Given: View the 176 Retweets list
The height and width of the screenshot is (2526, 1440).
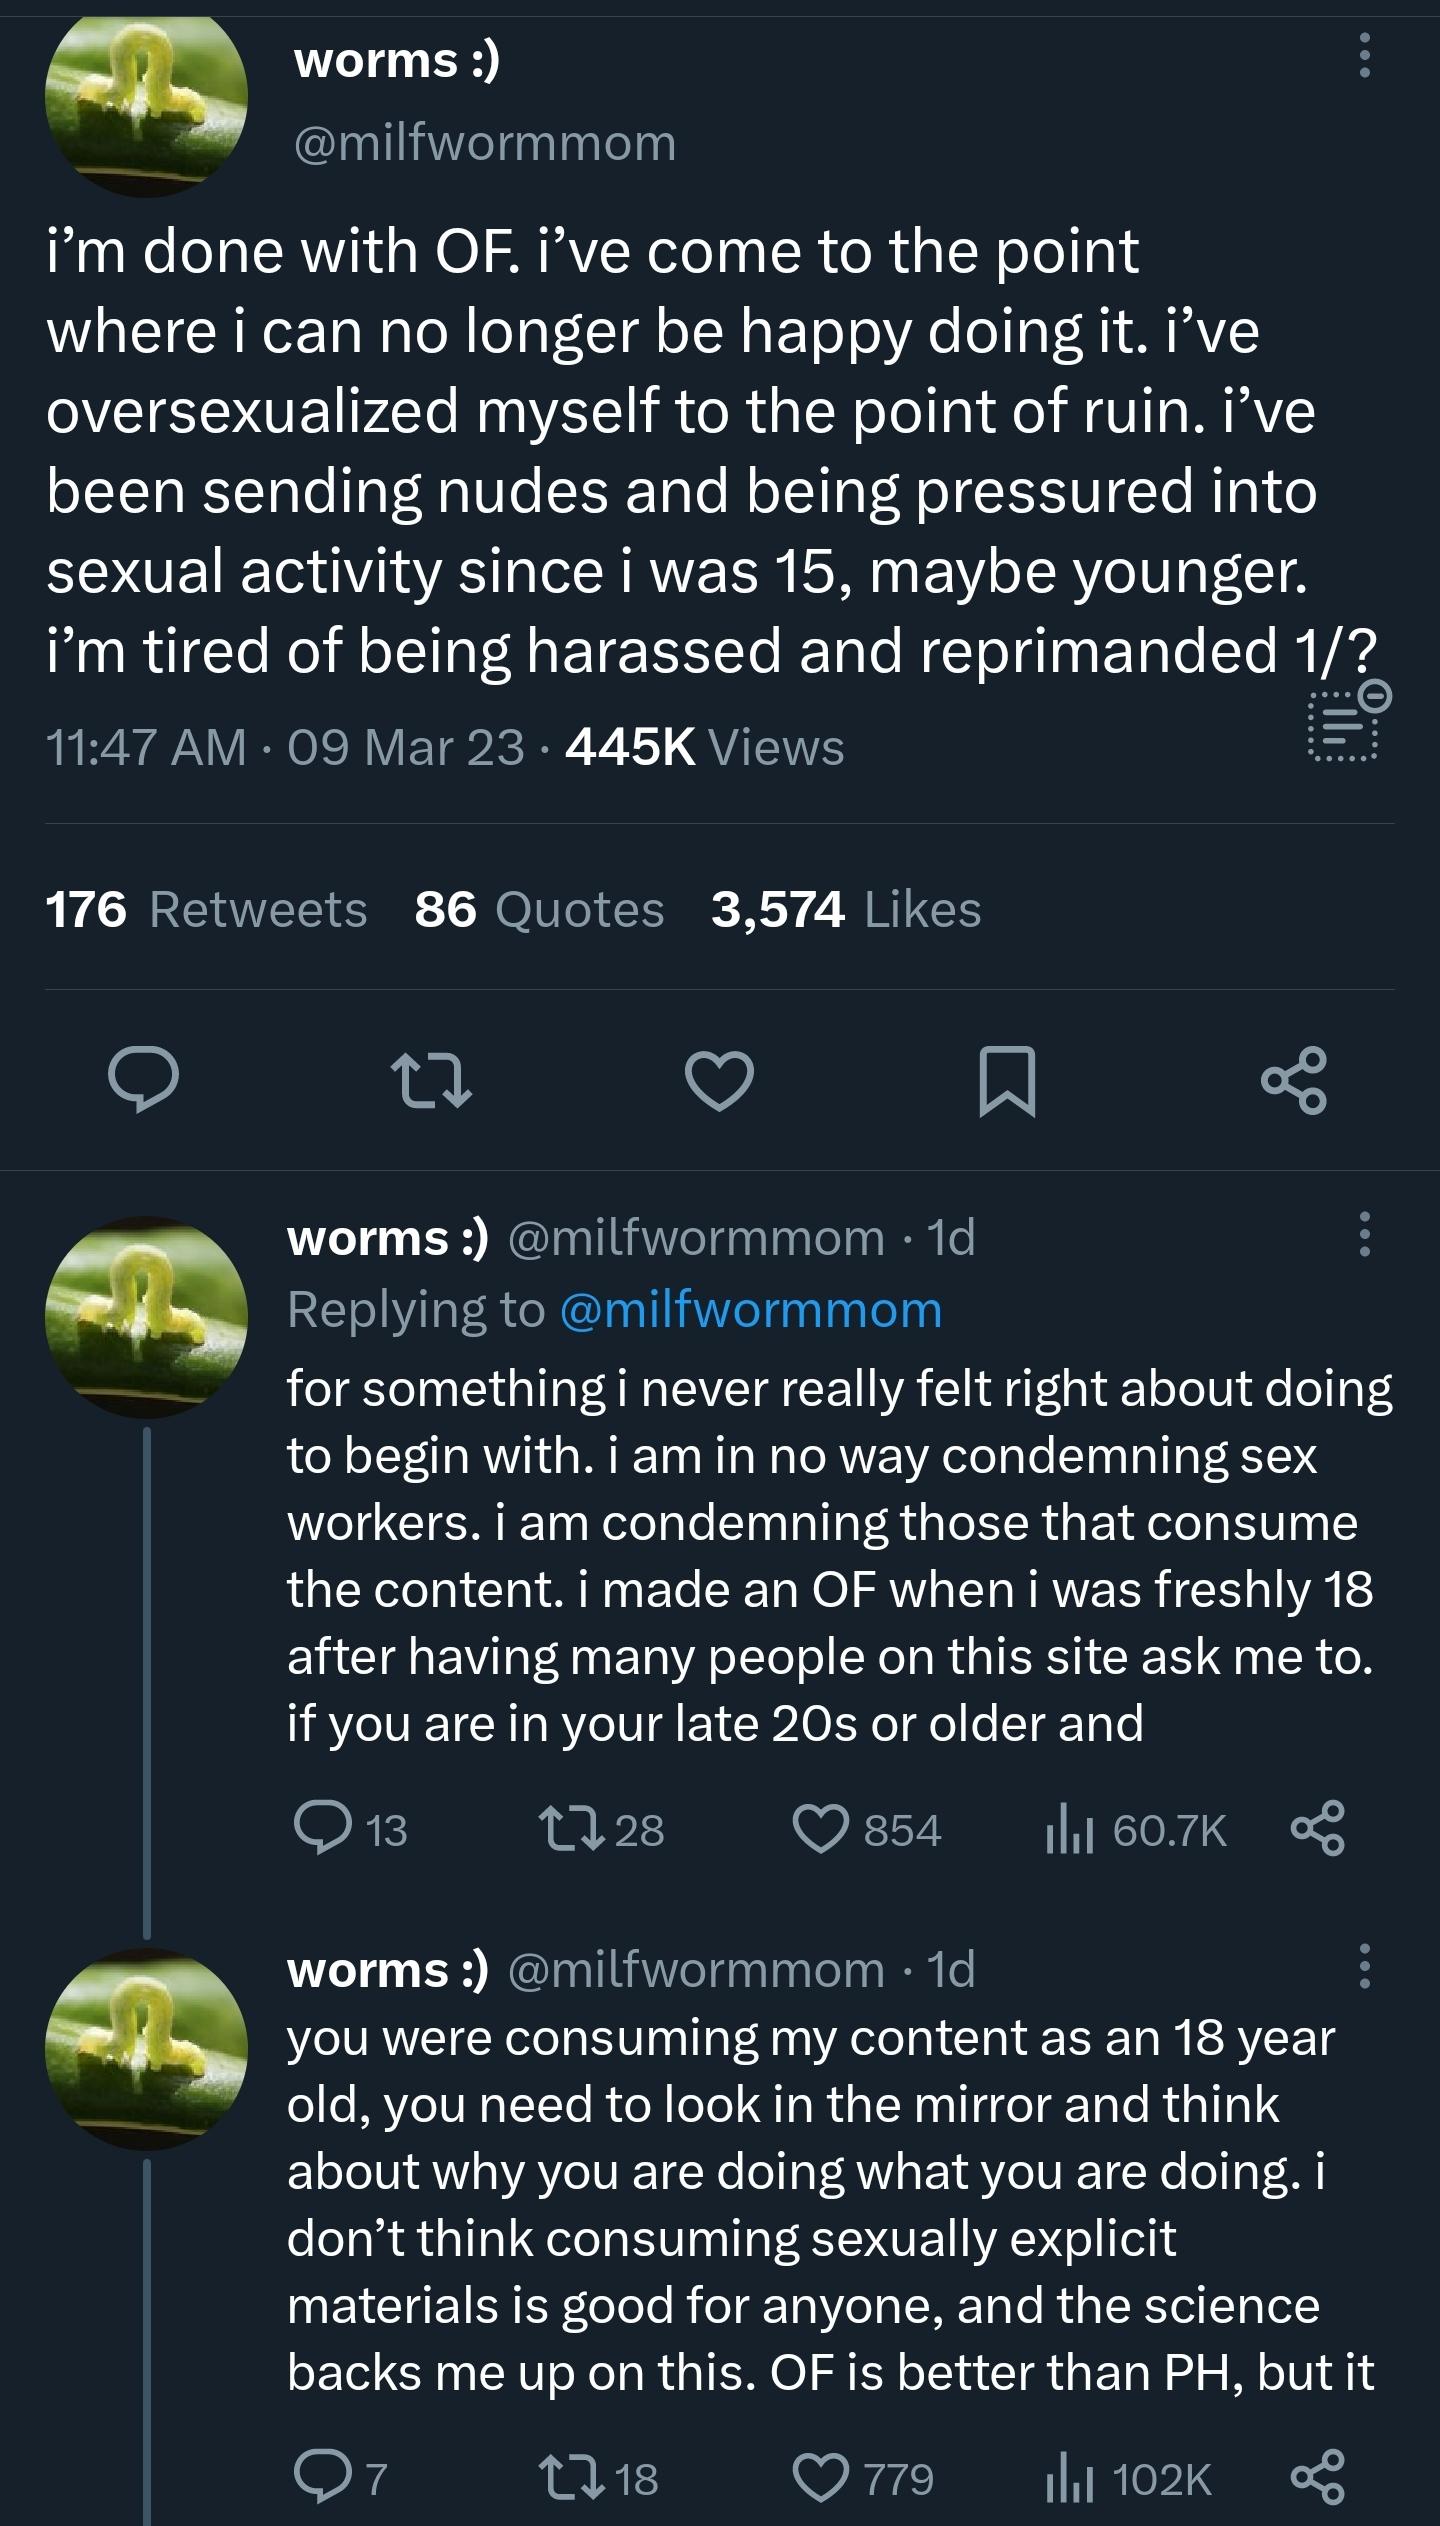Looking at the screenshot, I should click(206, 909).
